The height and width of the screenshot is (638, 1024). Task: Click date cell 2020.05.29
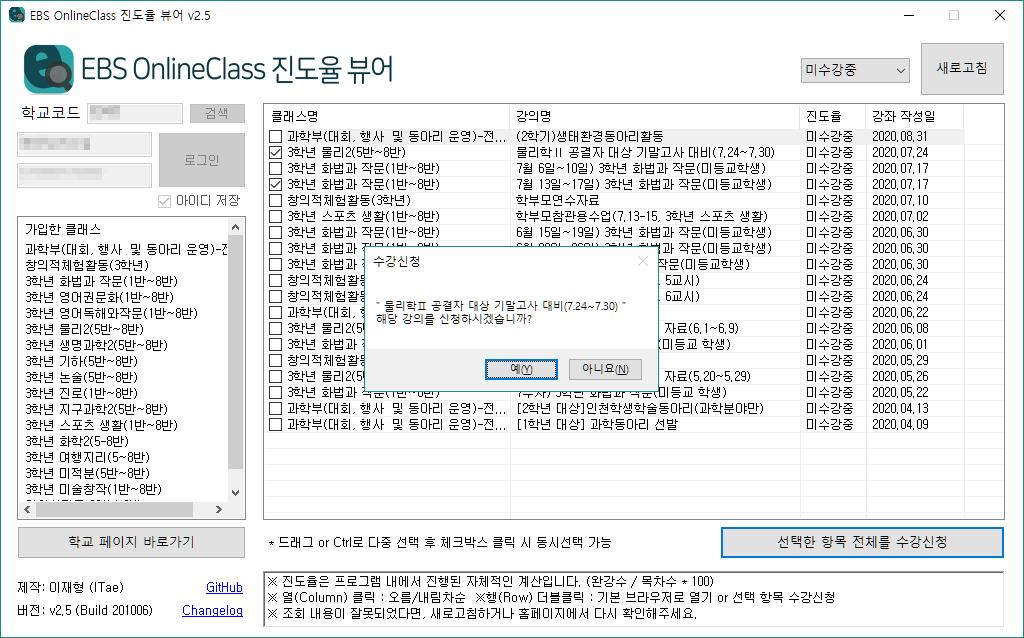point(900,360)
